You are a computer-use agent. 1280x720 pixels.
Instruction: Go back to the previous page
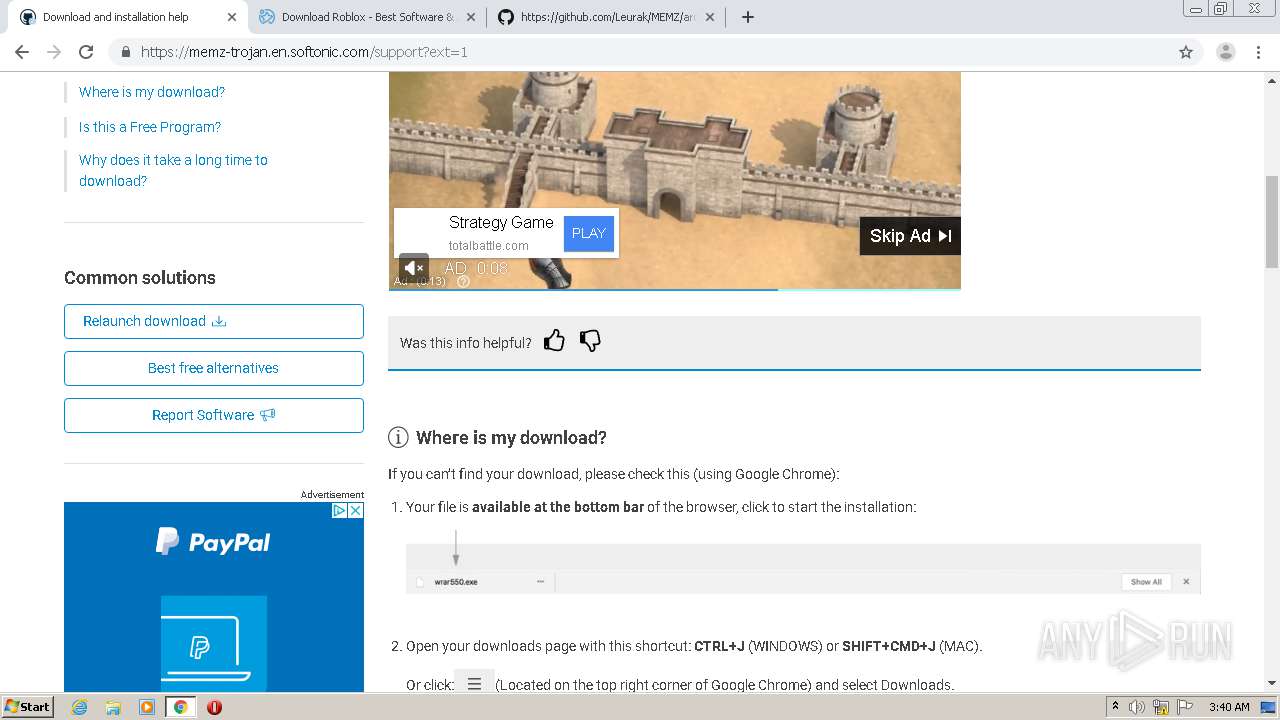point(22,52)
